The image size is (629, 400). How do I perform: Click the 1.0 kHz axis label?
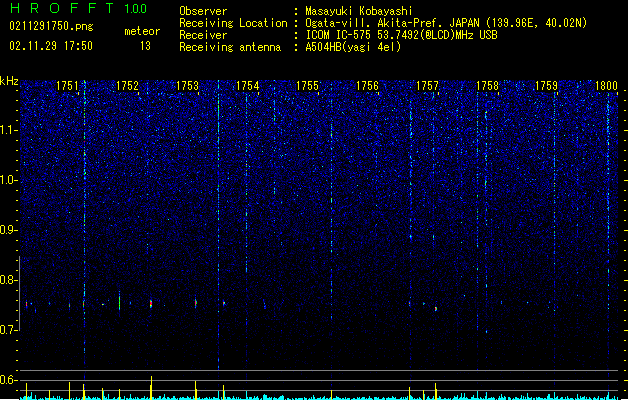click(x=8, y=180)
